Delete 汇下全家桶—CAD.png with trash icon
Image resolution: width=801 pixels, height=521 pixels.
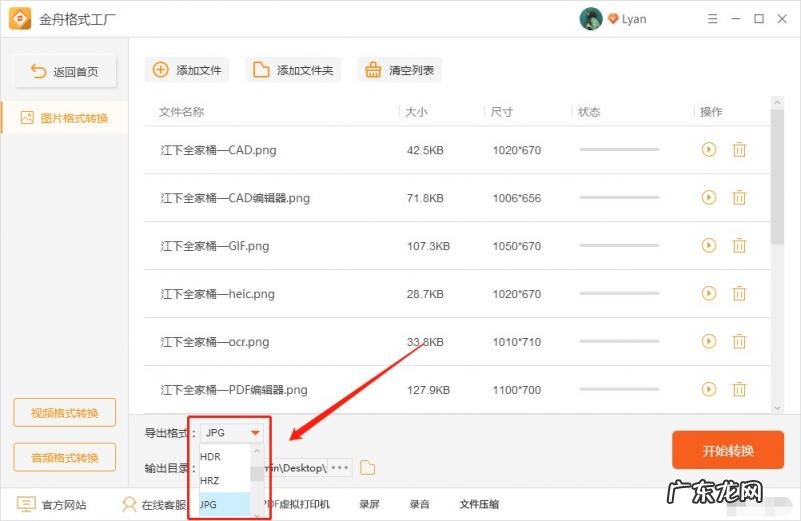click(x=739, y=150)
